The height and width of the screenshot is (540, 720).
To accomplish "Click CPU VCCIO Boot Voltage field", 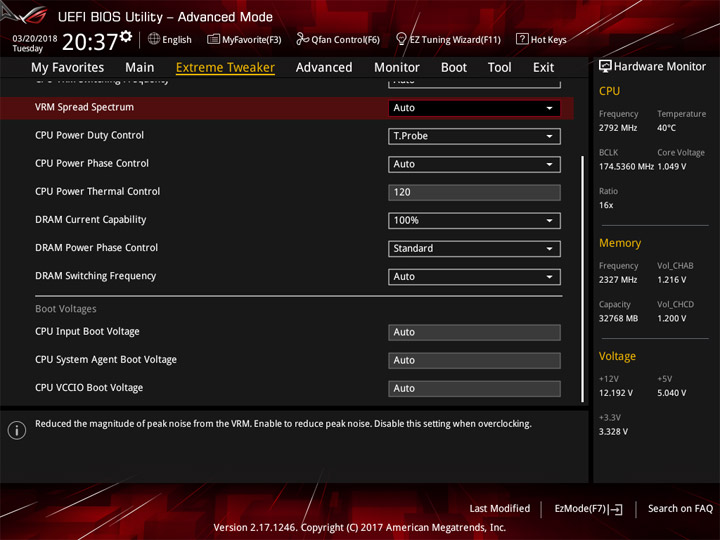I will (x=474, y=388).
